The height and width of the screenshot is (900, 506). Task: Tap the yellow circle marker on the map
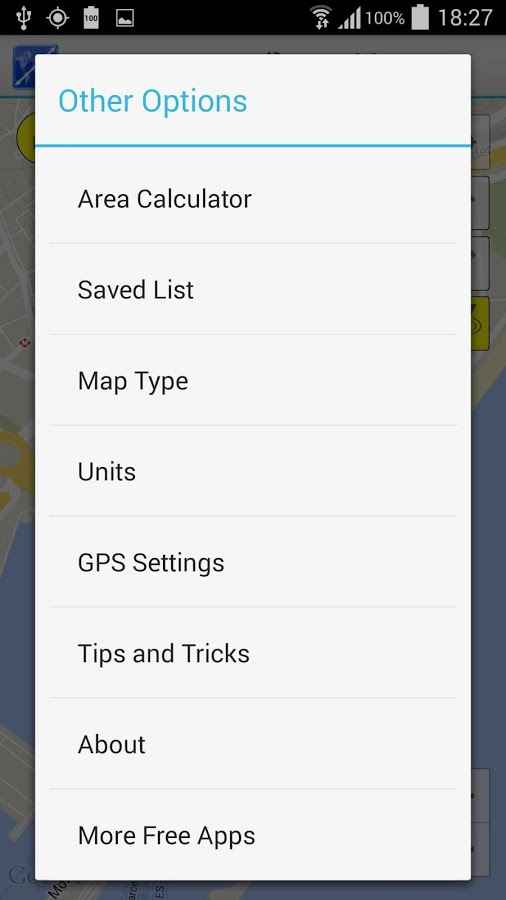coord(26,137)
